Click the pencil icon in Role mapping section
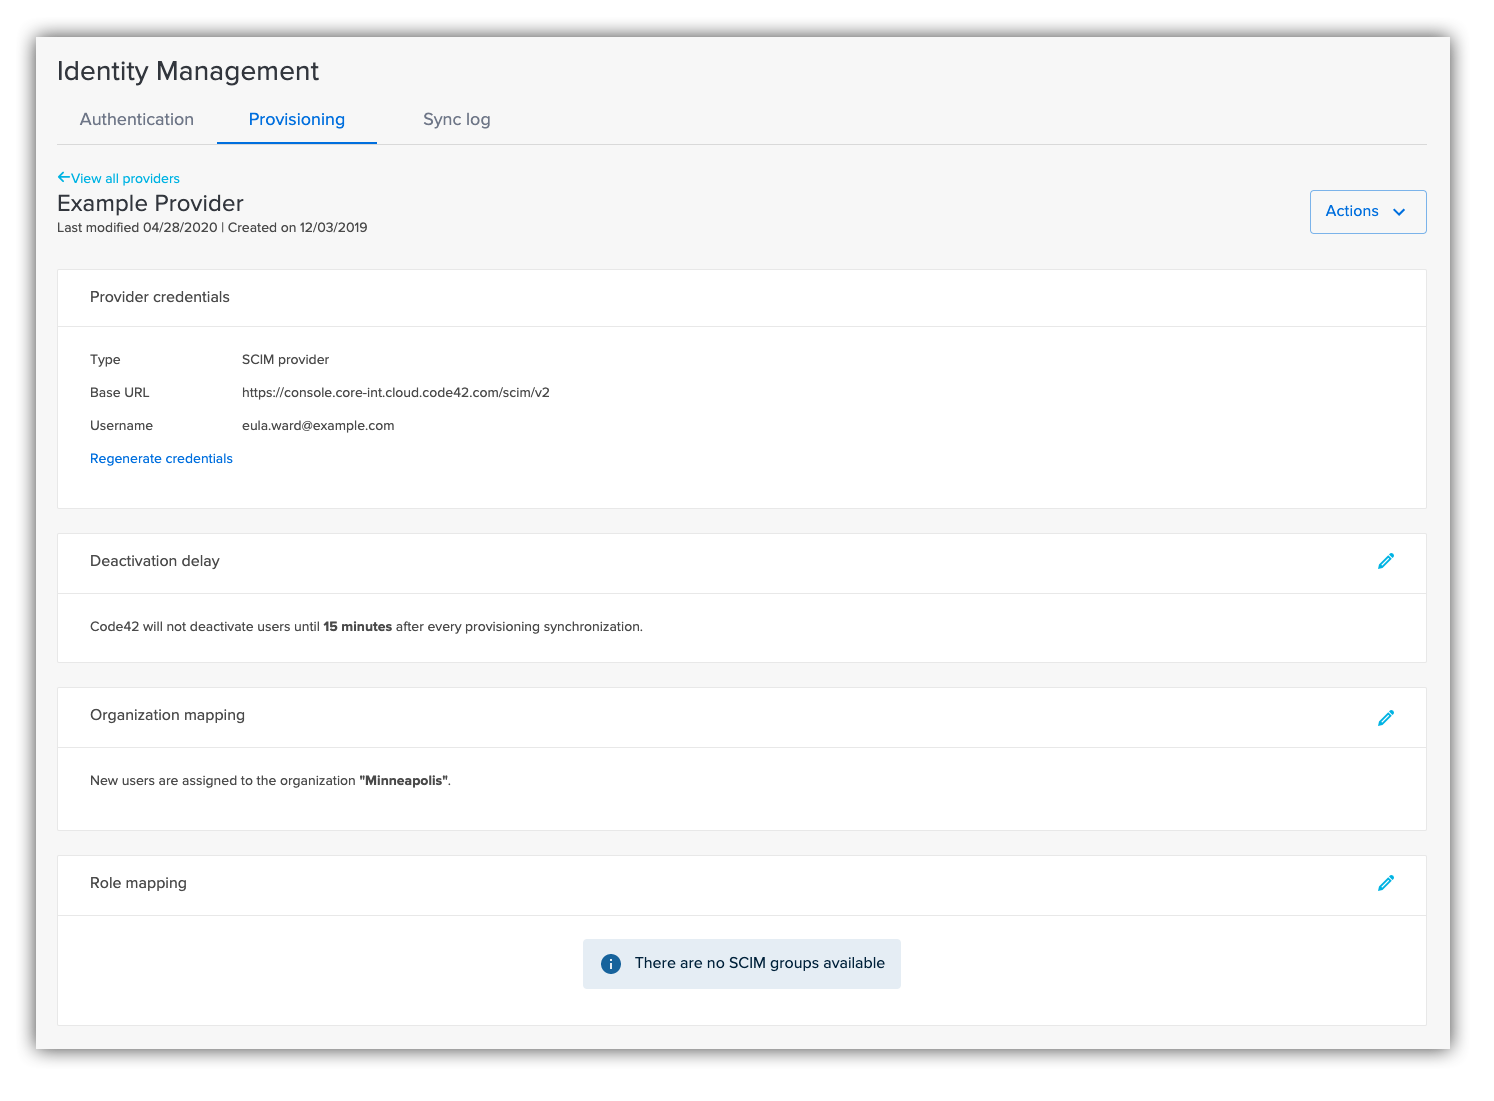The height and width of the screenshot is (1101, 1494). pos(1386,883)
